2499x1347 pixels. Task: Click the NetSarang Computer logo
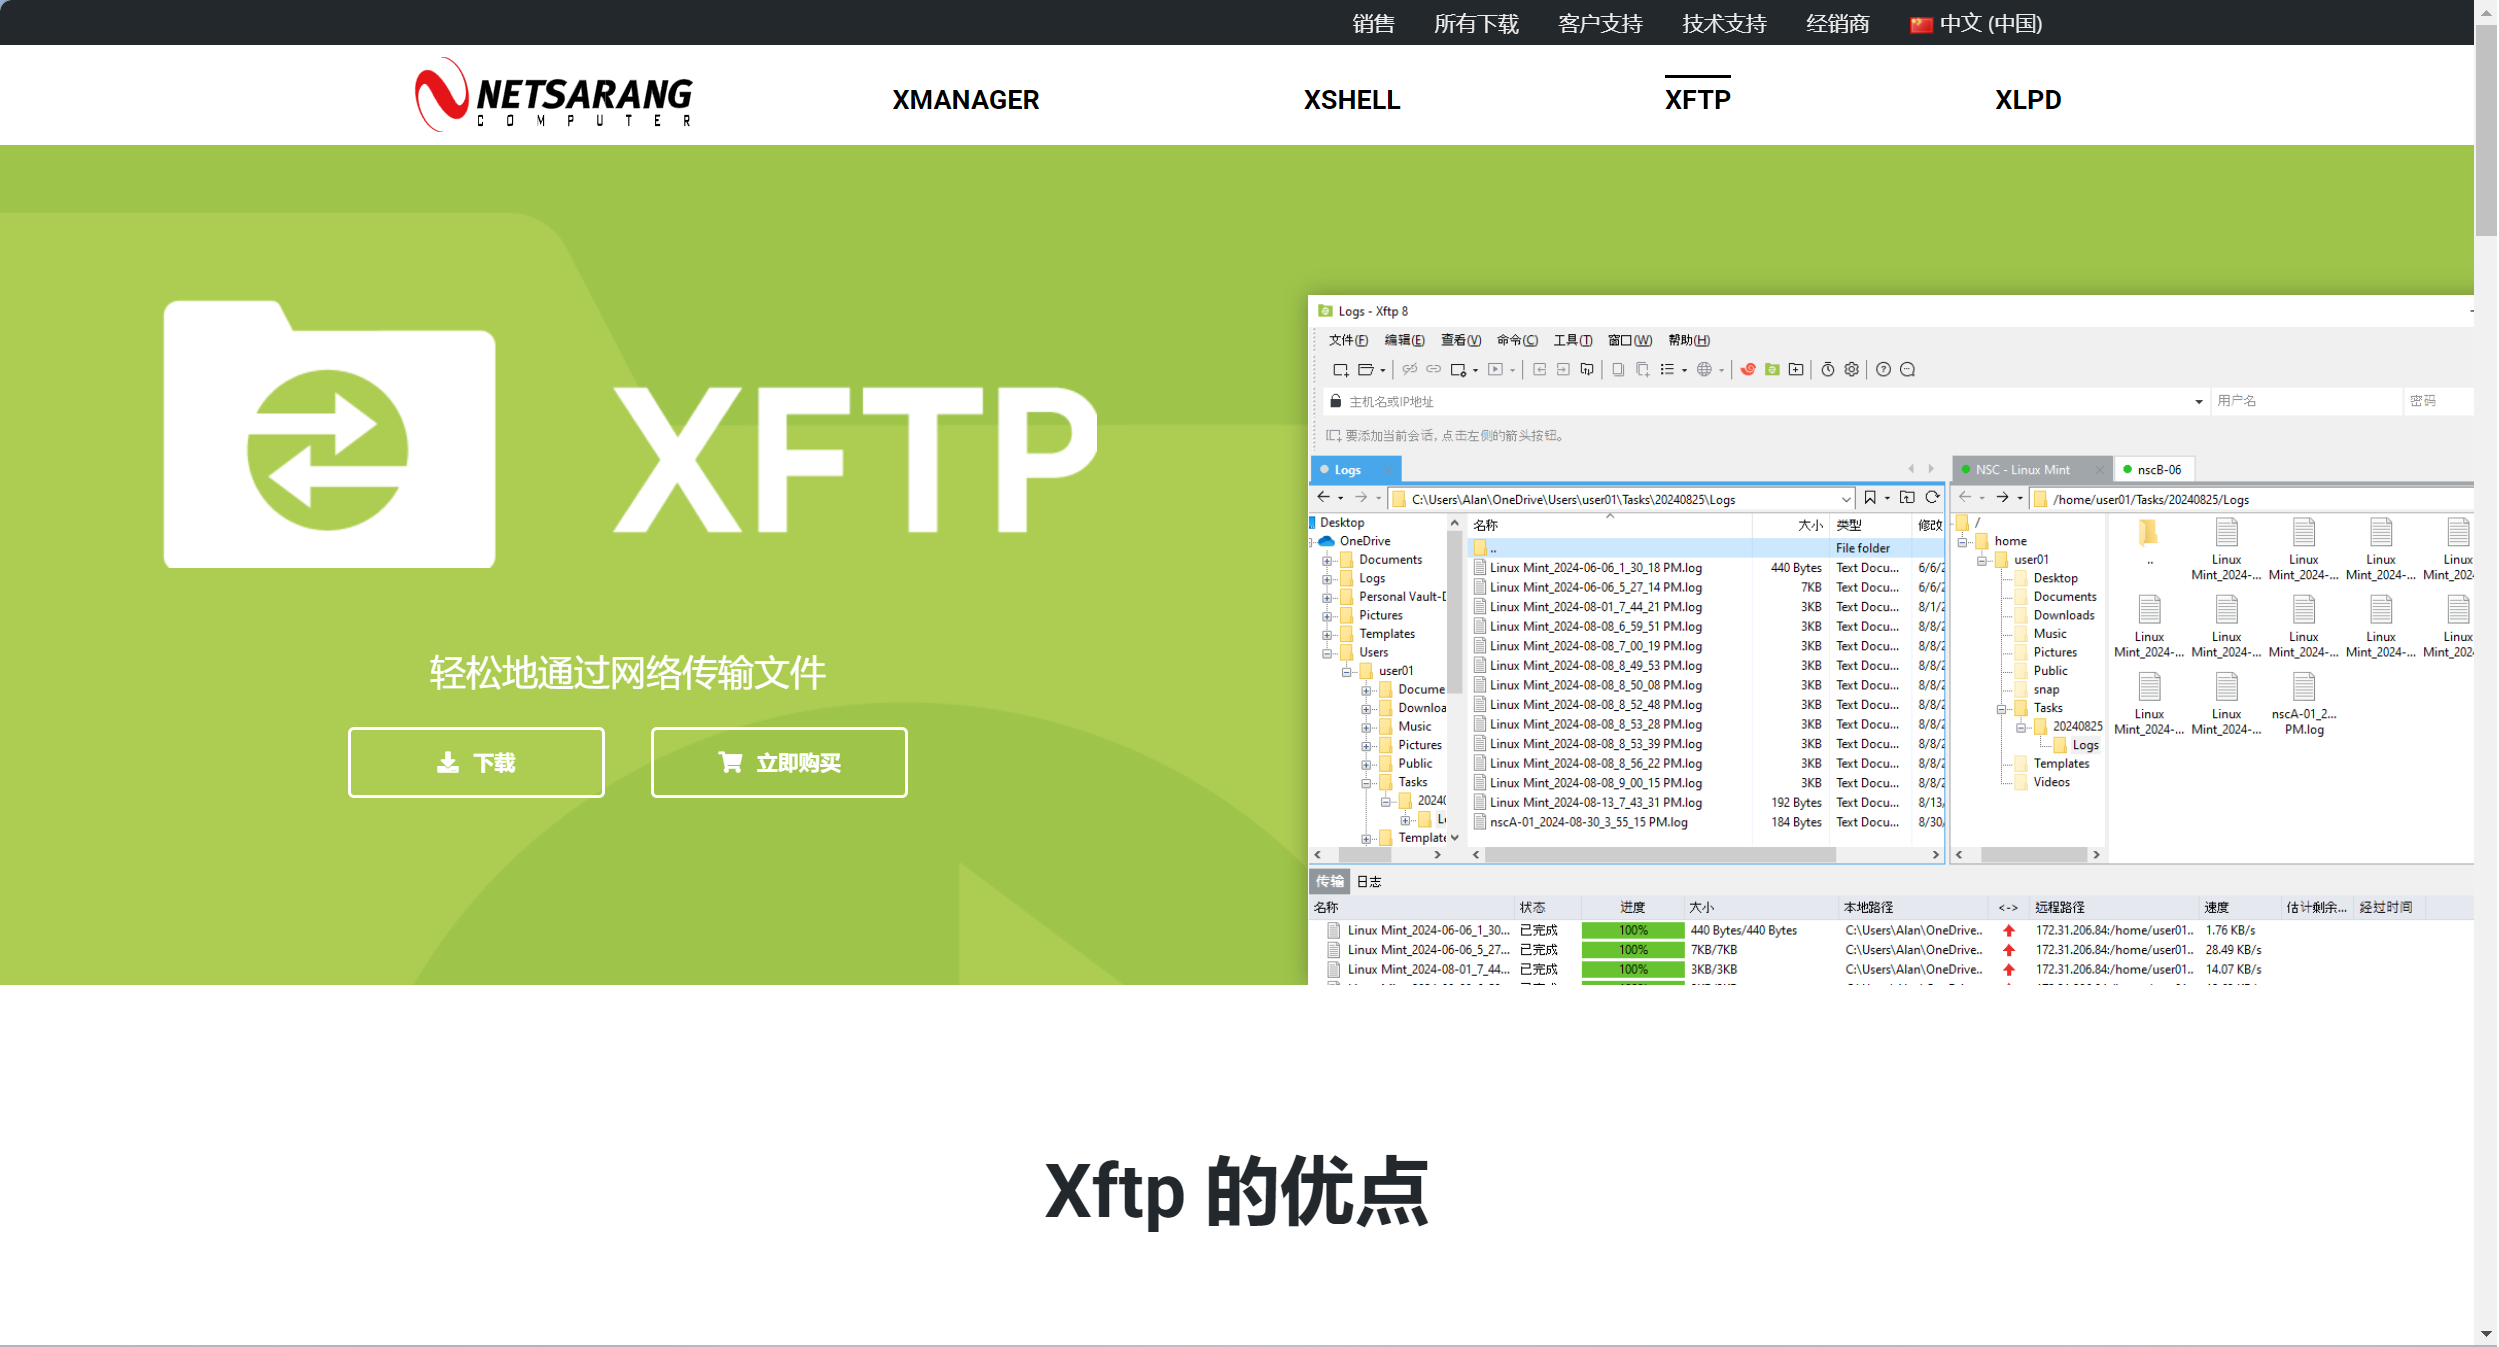[553, 95]
